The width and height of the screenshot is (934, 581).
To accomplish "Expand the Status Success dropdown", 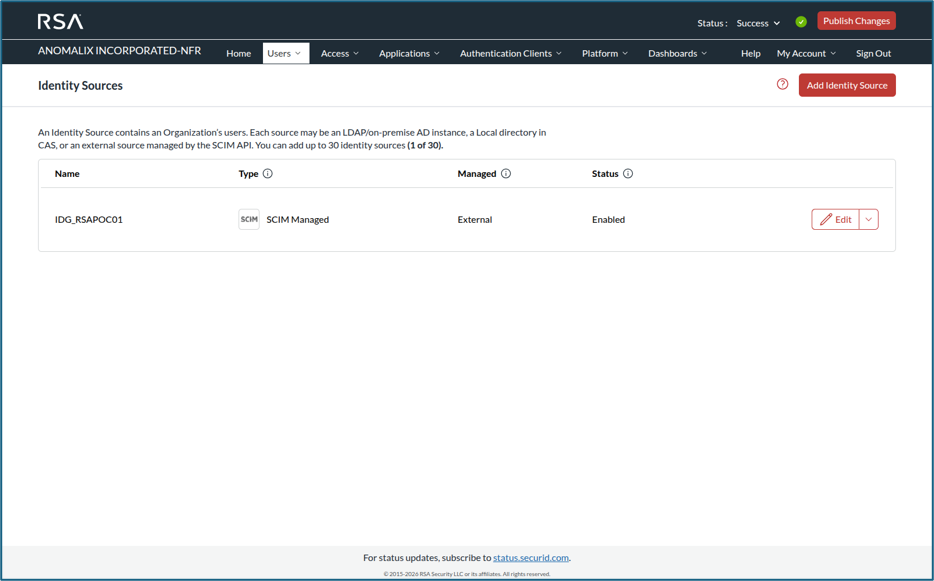I will tap(758, 23).
